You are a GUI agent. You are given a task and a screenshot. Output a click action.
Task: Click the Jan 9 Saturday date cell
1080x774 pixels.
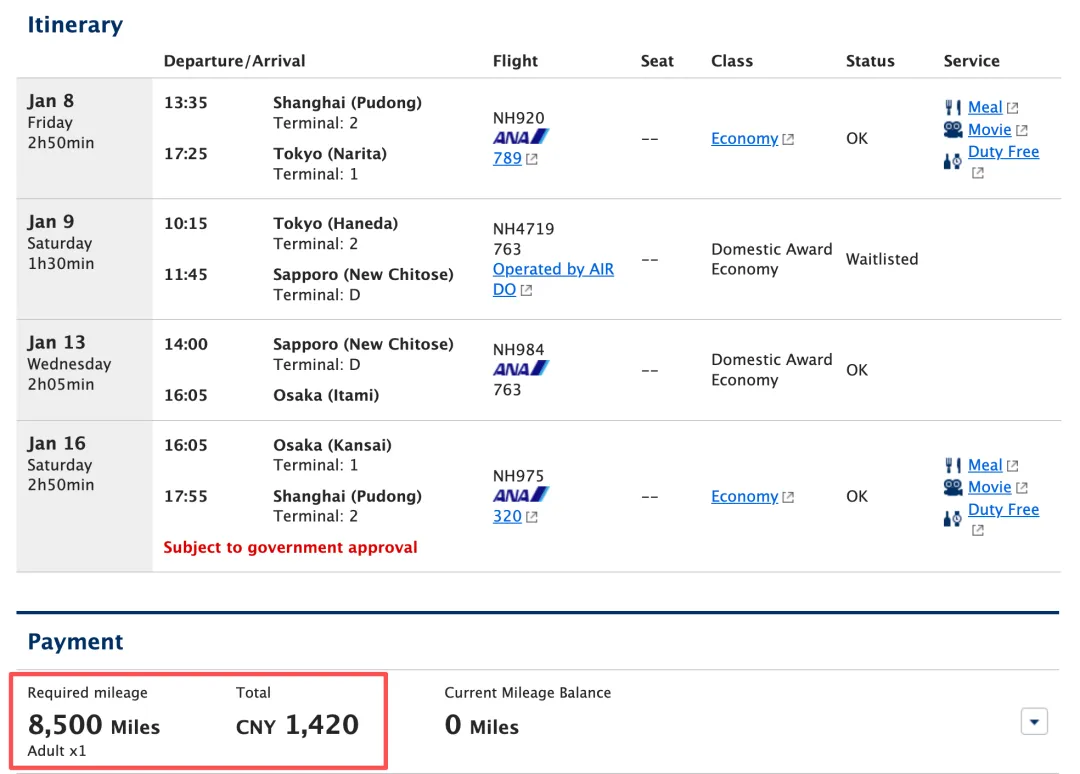(x=84, y=259)
